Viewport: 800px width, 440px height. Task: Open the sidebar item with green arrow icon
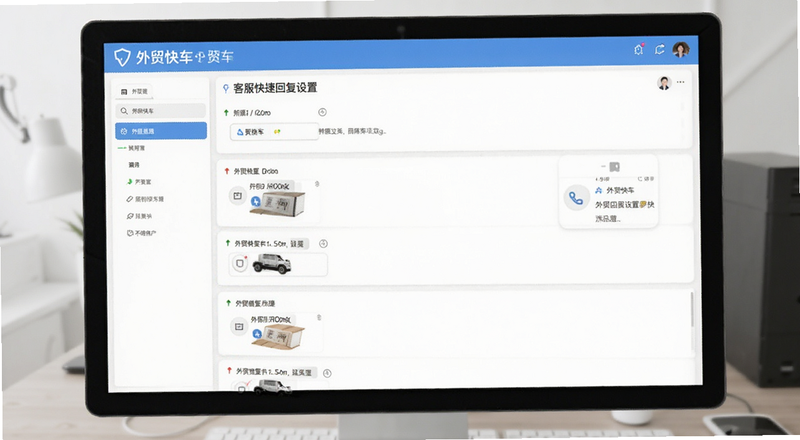[139, 182]
